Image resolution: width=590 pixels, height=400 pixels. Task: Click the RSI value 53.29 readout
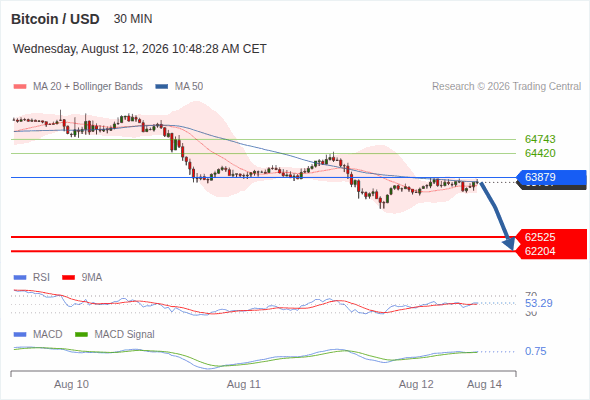538,303
